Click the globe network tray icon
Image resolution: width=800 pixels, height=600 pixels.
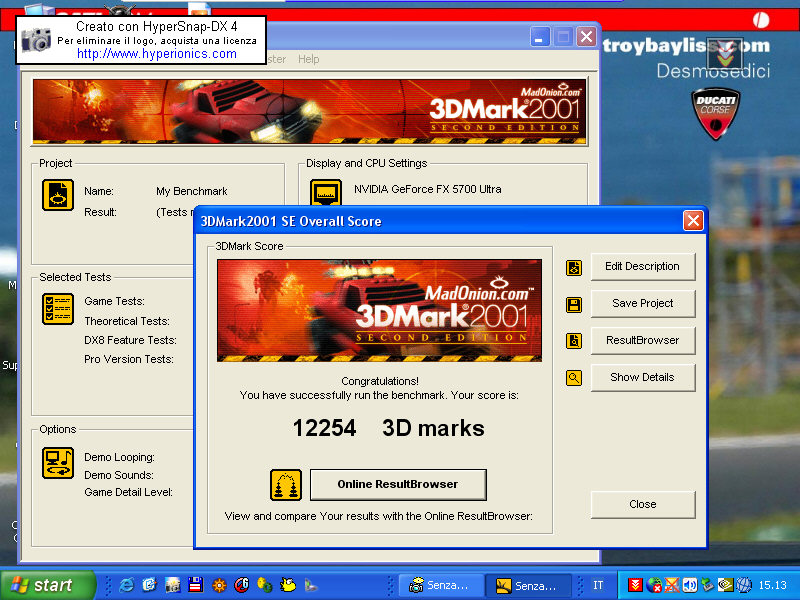[744, 585]
